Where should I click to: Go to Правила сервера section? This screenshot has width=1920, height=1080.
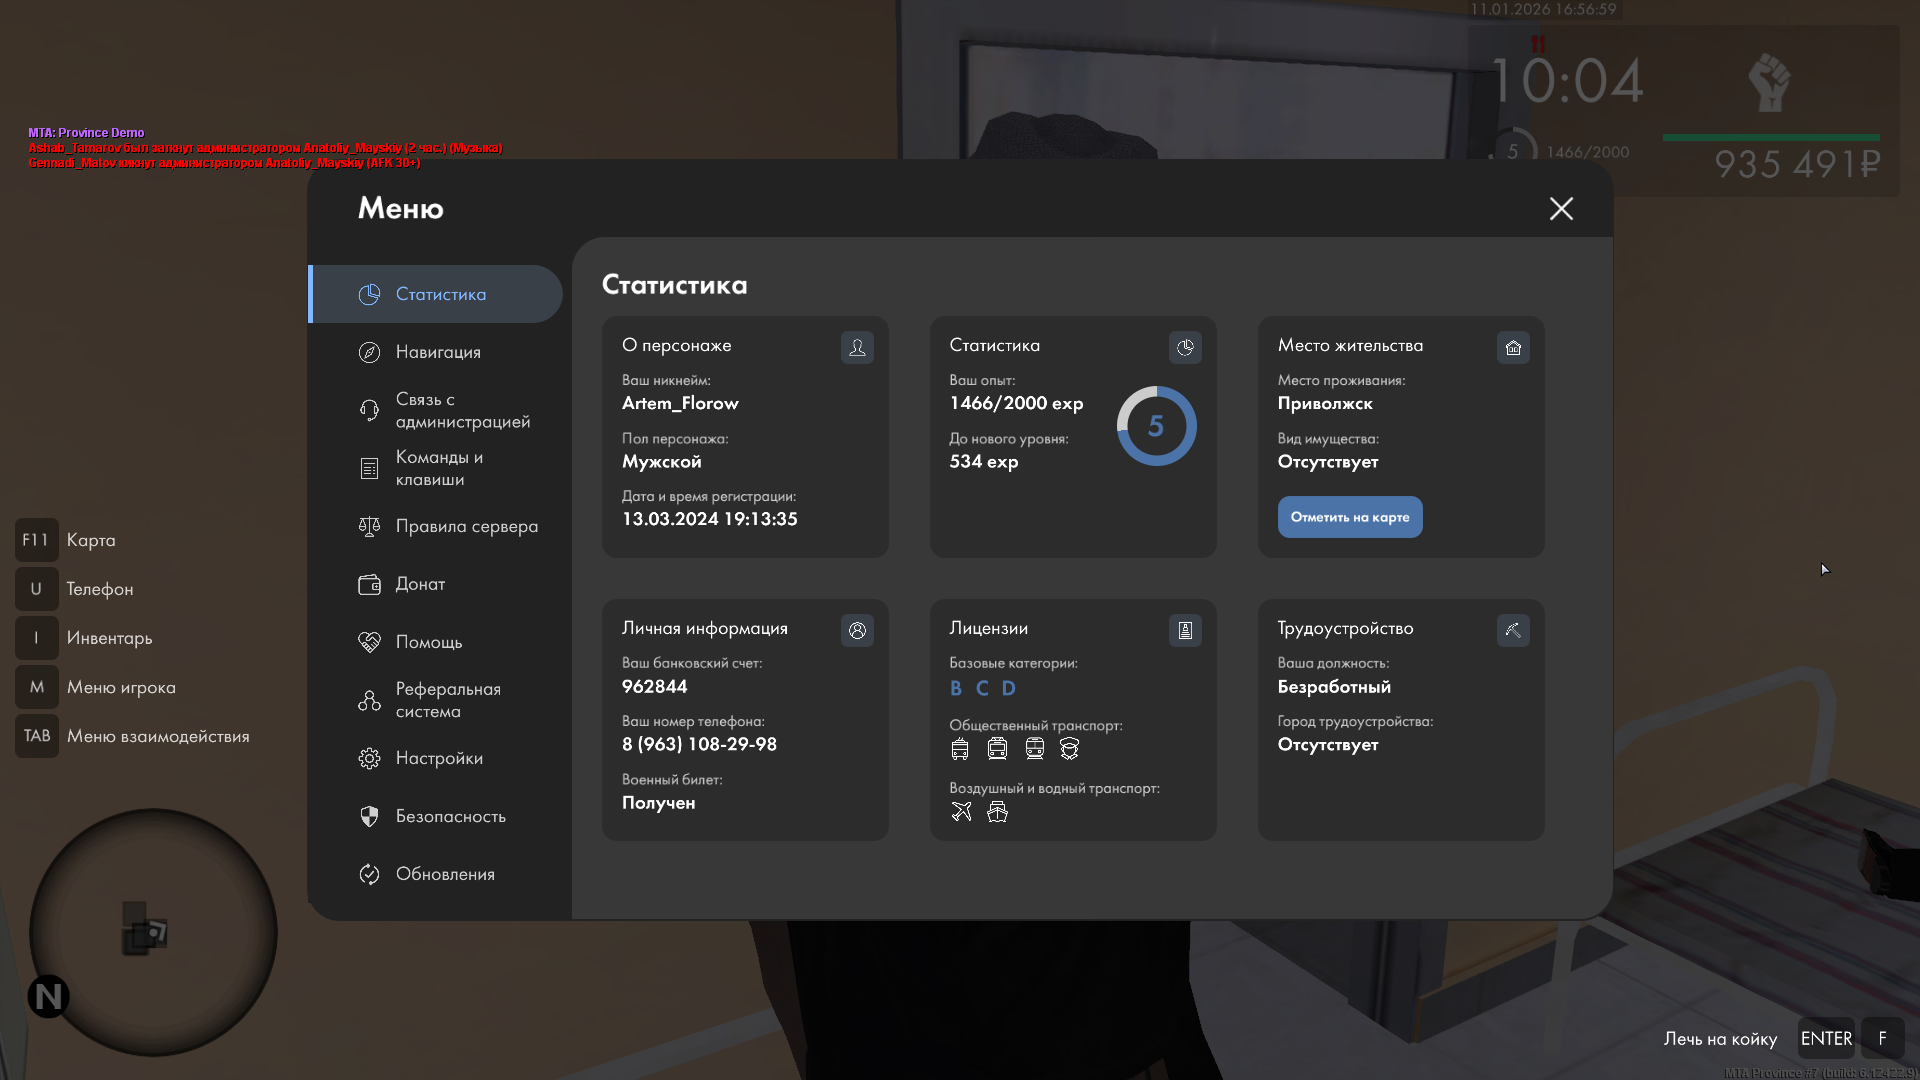click(x=466, y=526)
